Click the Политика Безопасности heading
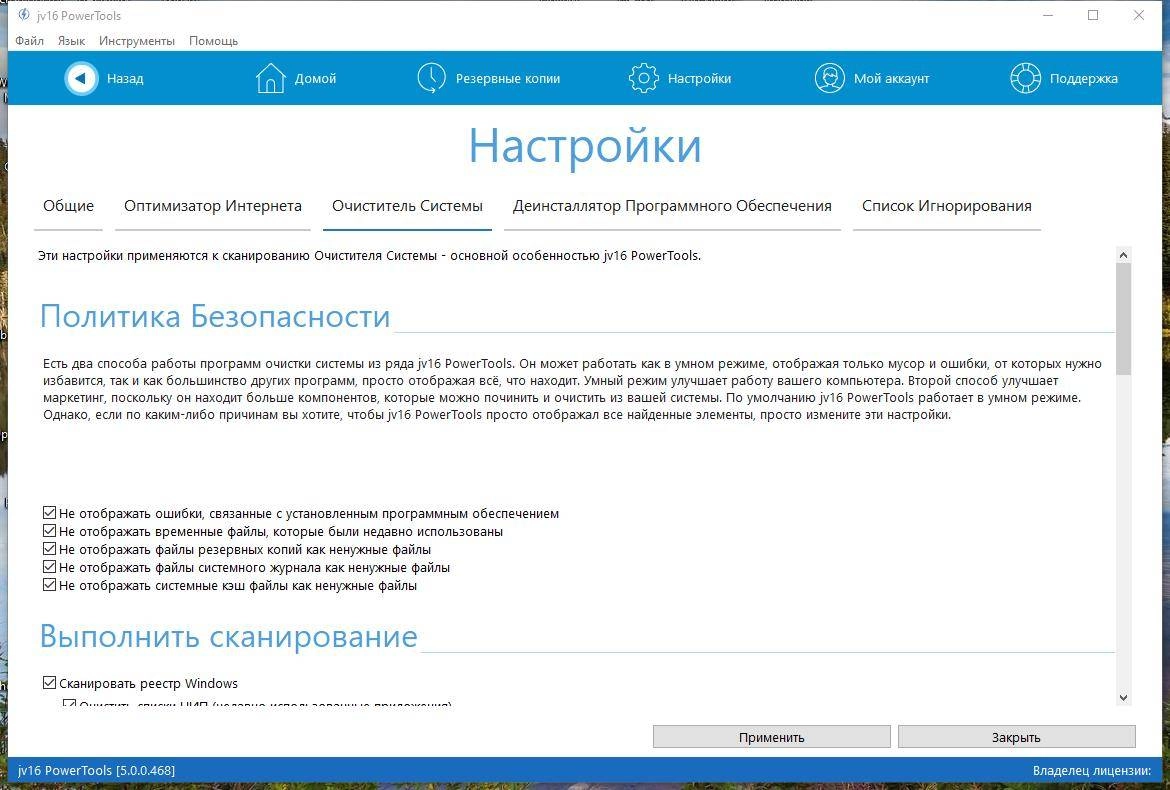 click(215, 316)
